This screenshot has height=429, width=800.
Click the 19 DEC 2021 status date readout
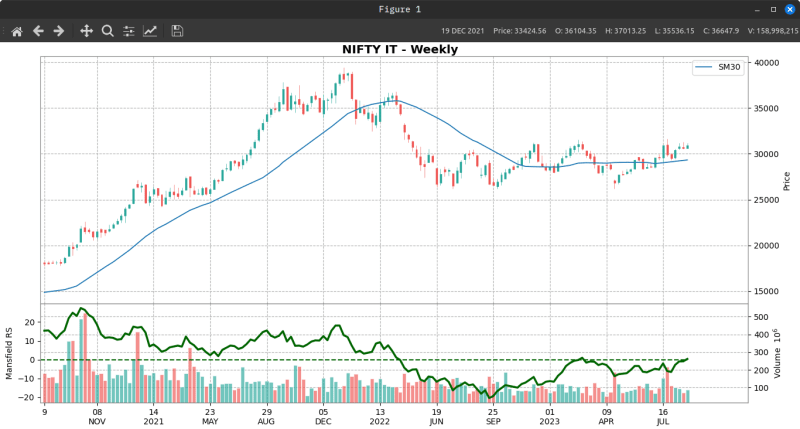pyautogui.click(x=463, y=31)
